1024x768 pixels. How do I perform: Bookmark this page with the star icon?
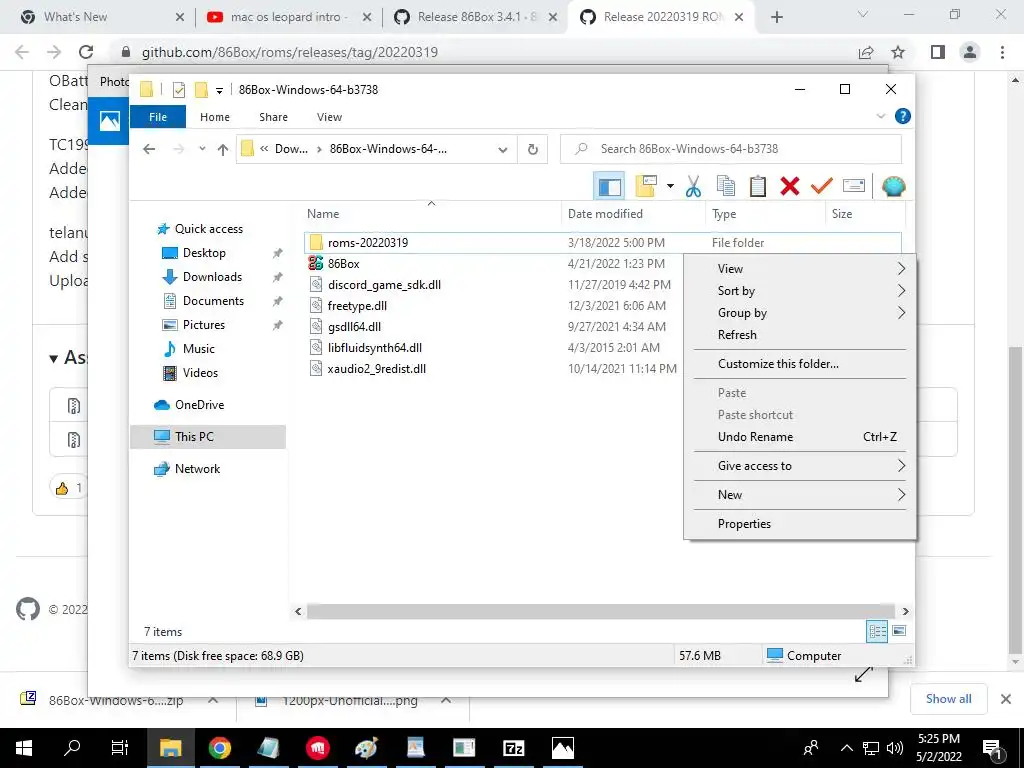pyautogui.click(x=898, y=52)
